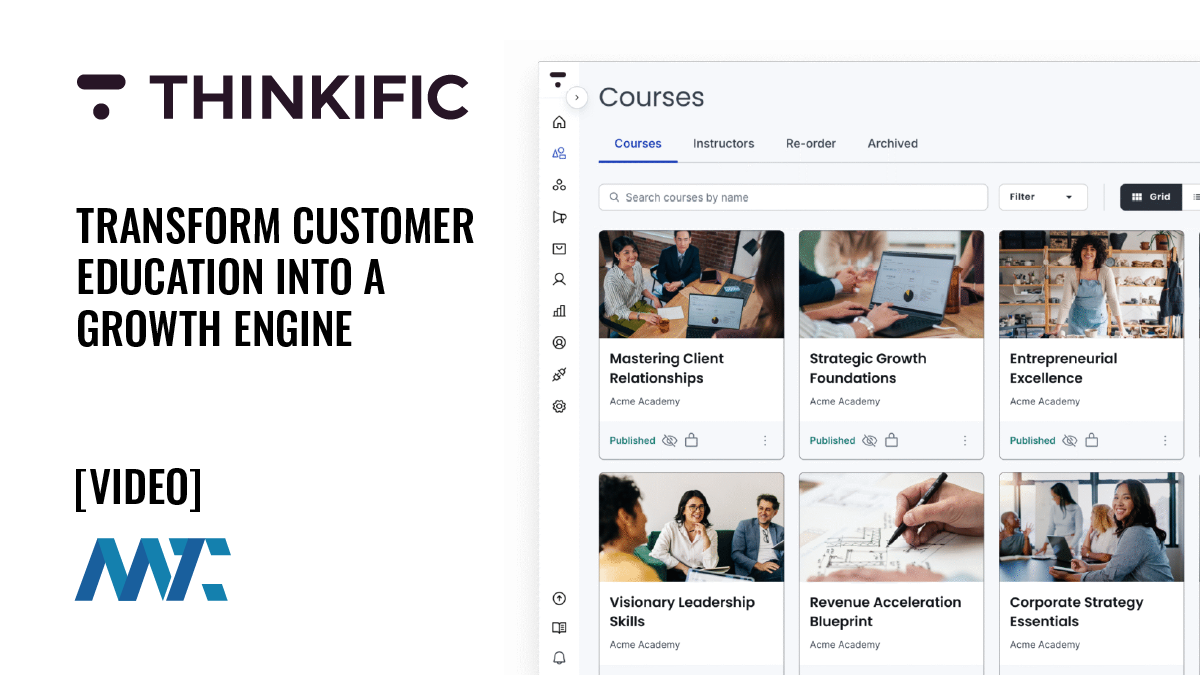Open the envelope email icon in sidebar
The image size is (1200, 675).
[559, 249]
